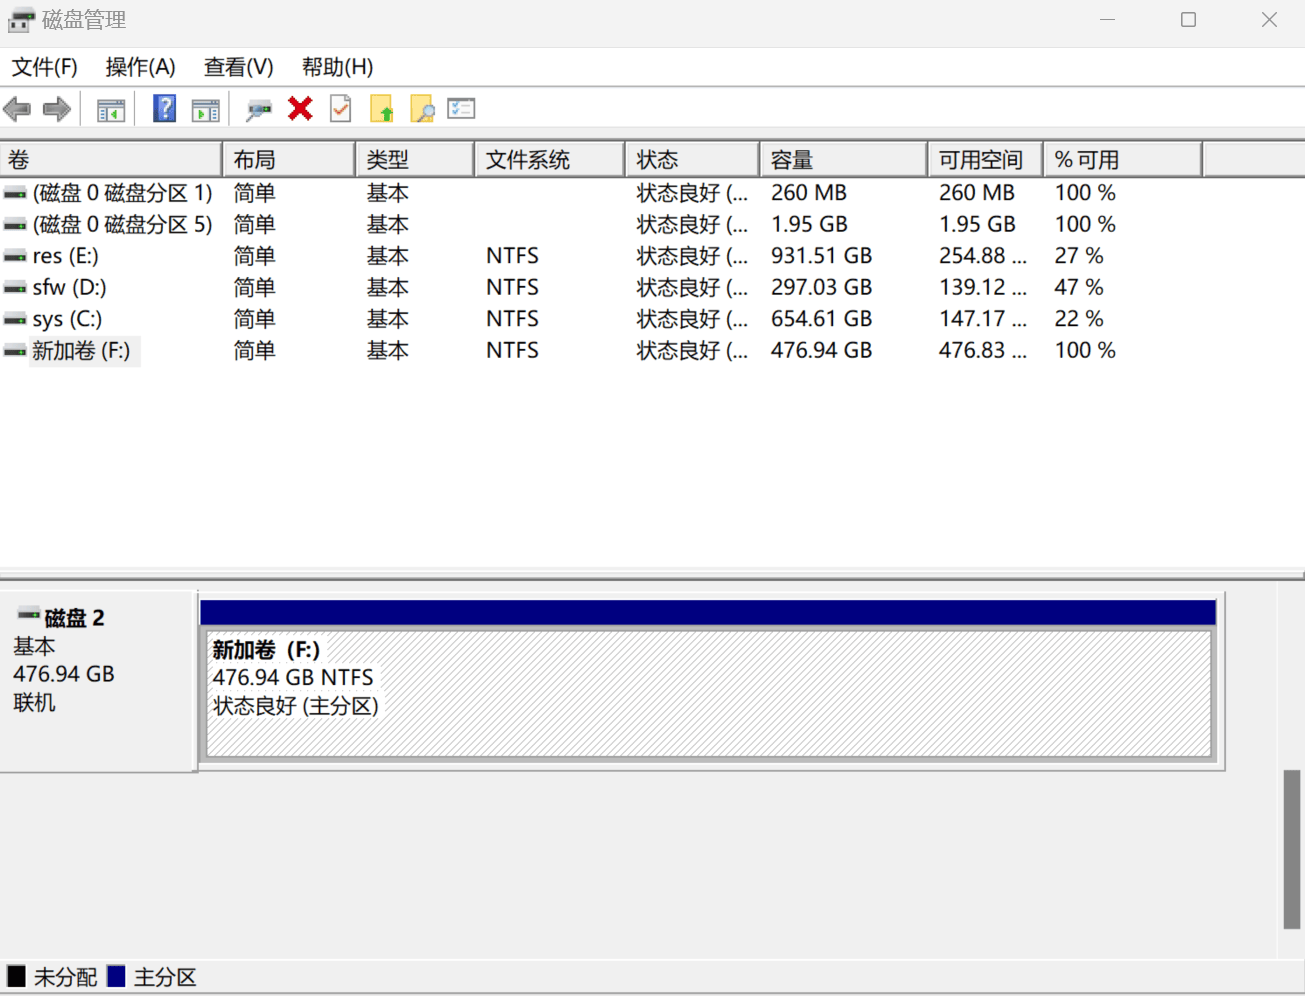The width and height of the screenshot is (1305, 997).
Task: Sort by the 可用空间 column header
Action: (982, 160)
